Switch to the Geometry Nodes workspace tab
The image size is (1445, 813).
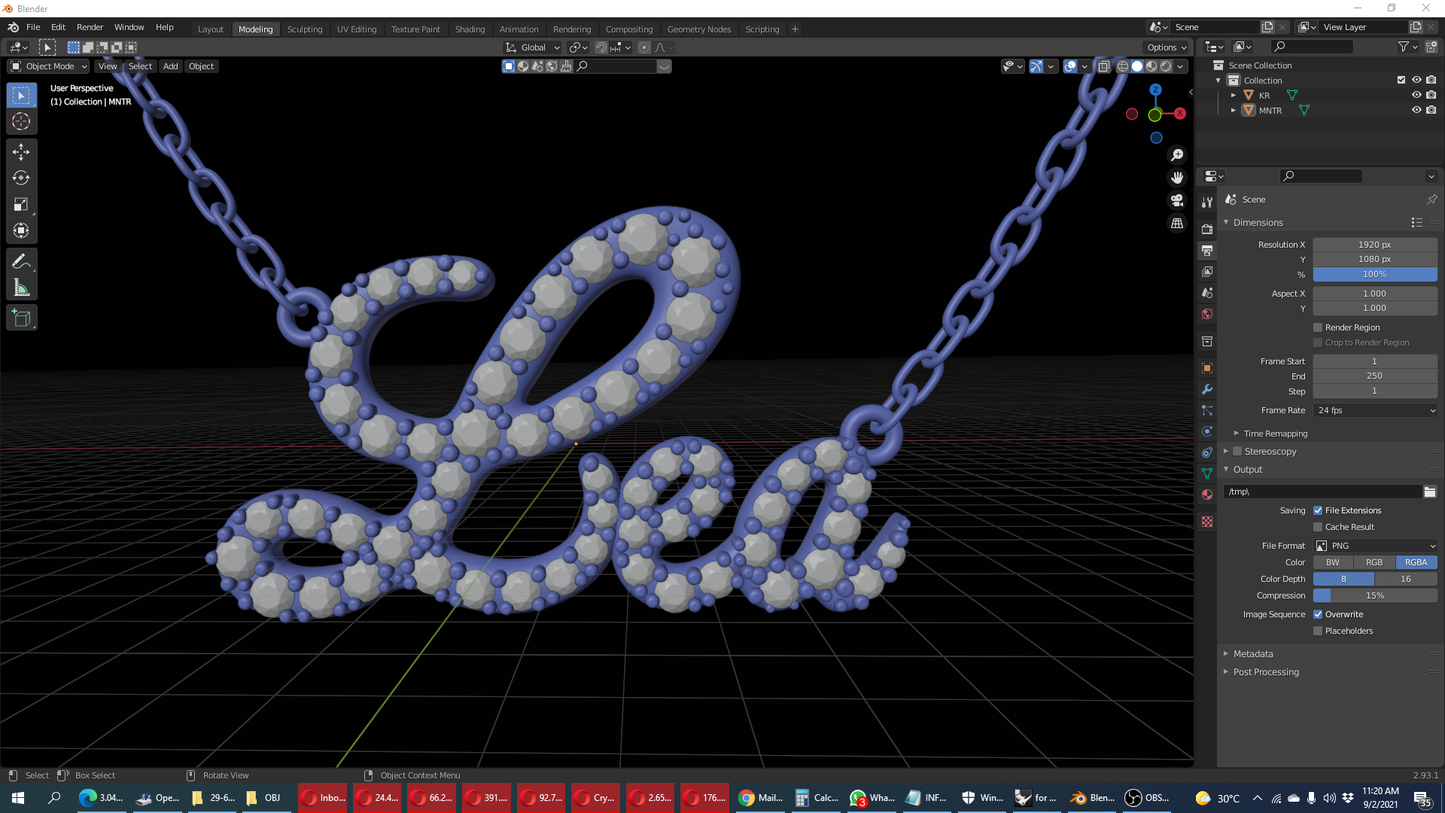(x=699, y=29)
